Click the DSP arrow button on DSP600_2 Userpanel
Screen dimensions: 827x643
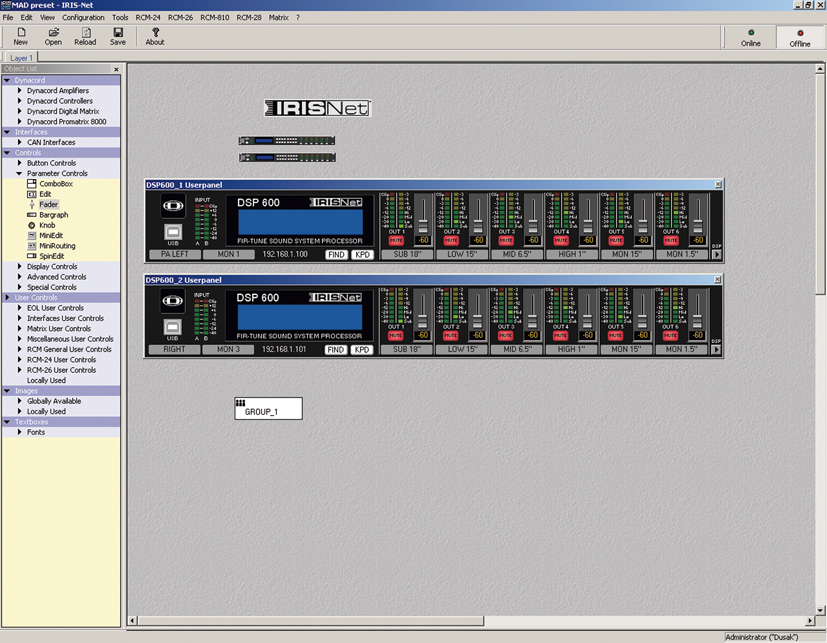pyautogui.click(x=716, y=350)
